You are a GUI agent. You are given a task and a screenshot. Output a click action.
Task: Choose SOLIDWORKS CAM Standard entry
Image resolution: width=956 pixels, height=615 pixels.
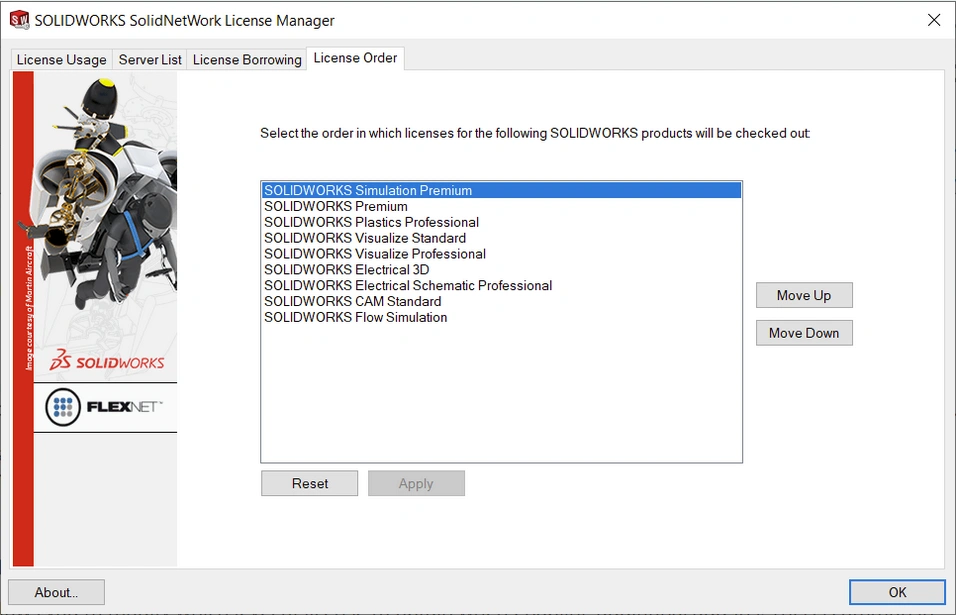501,301
